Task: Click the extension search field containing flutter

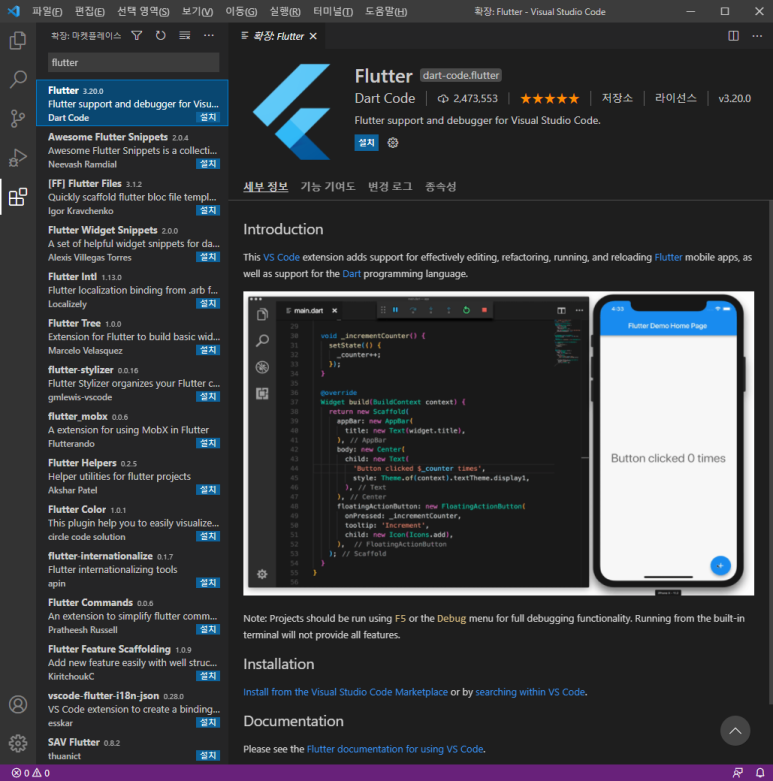Action: click(x=133, y=62)
